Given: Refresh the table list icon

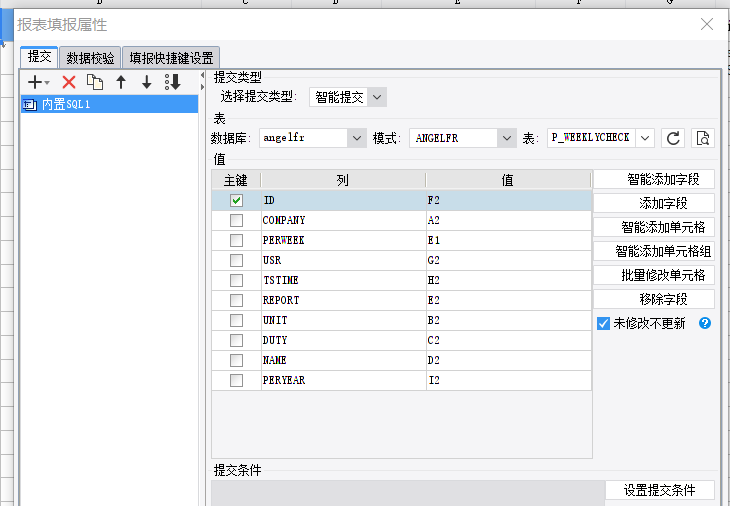Looking at the screenshot, I should [x=673, y=138].
